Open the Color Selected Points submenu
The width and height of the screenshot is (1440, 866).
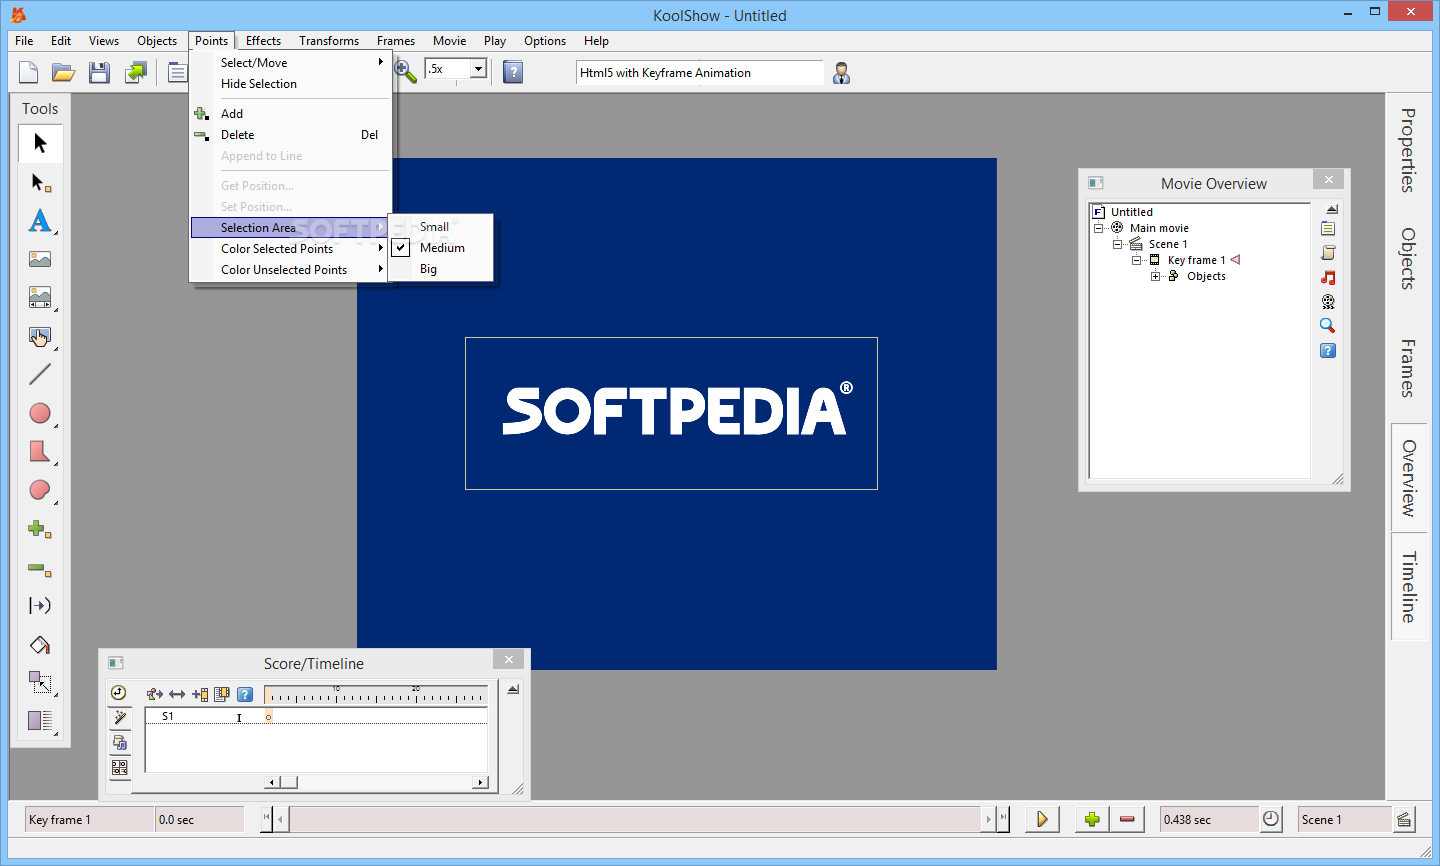[290, 249]
